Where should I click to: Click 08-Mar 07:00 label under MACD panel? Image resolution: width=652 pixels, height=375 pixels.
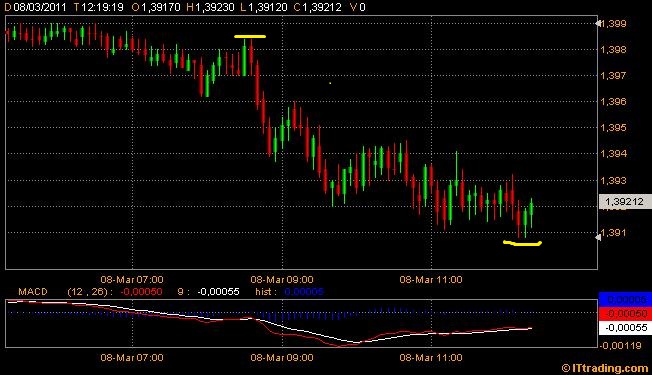pyautogui.click(x=132, y=358)
